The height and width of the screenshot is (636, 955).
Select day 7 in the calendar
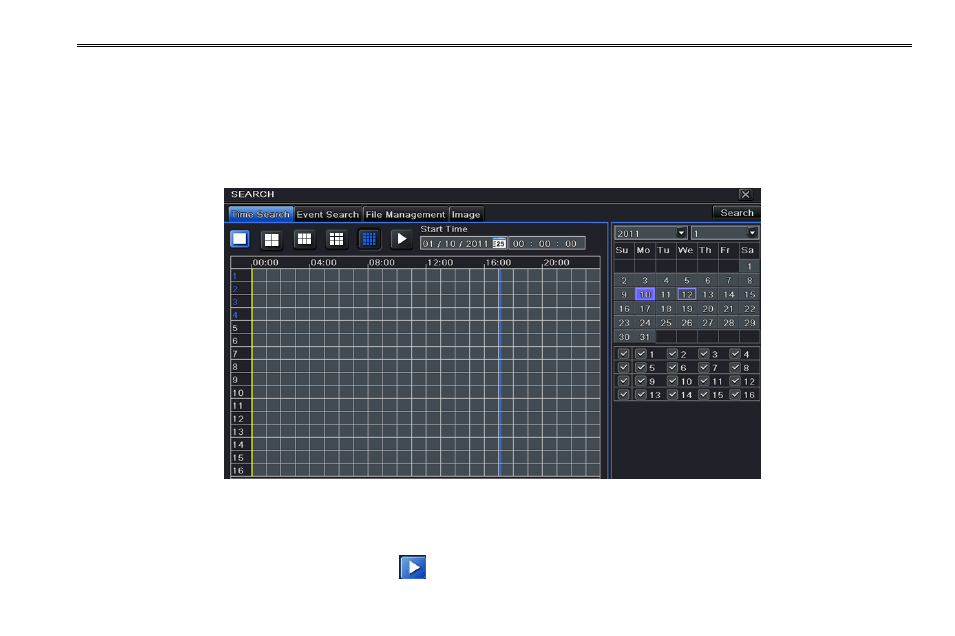pos(728,280)
